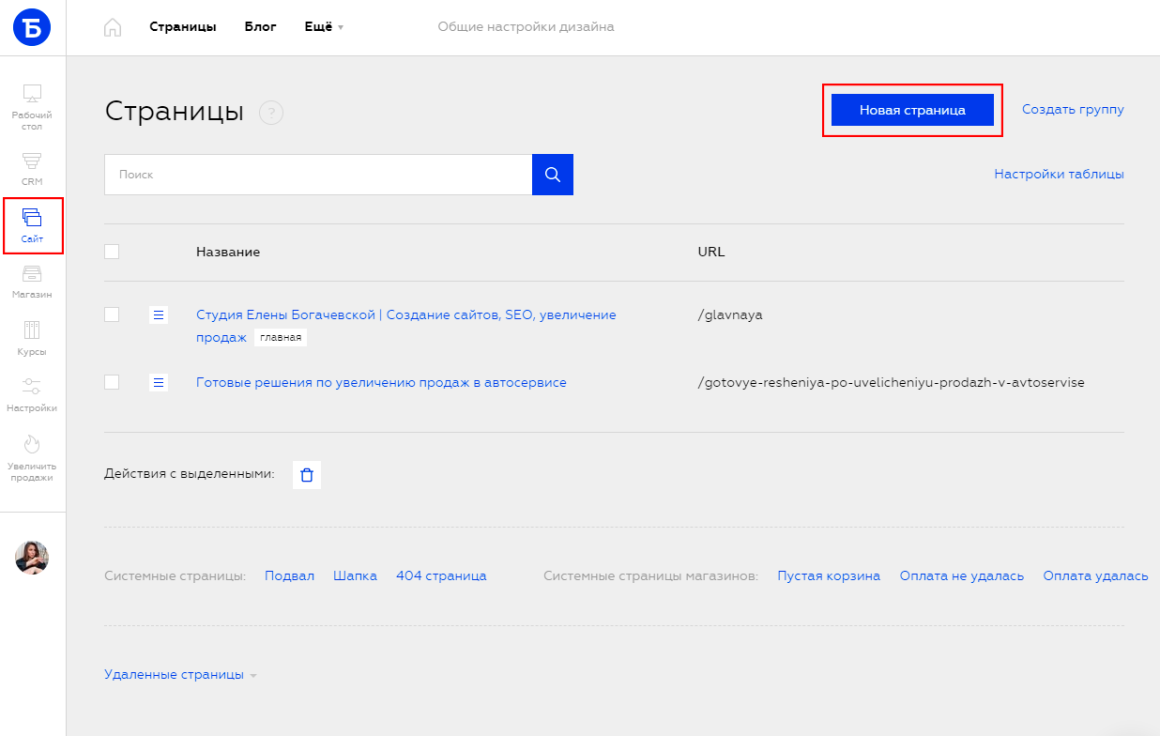Screen dimensions: 1160x736
Task: Open Сайт section in sidebar
Action: tap(32, 226)
